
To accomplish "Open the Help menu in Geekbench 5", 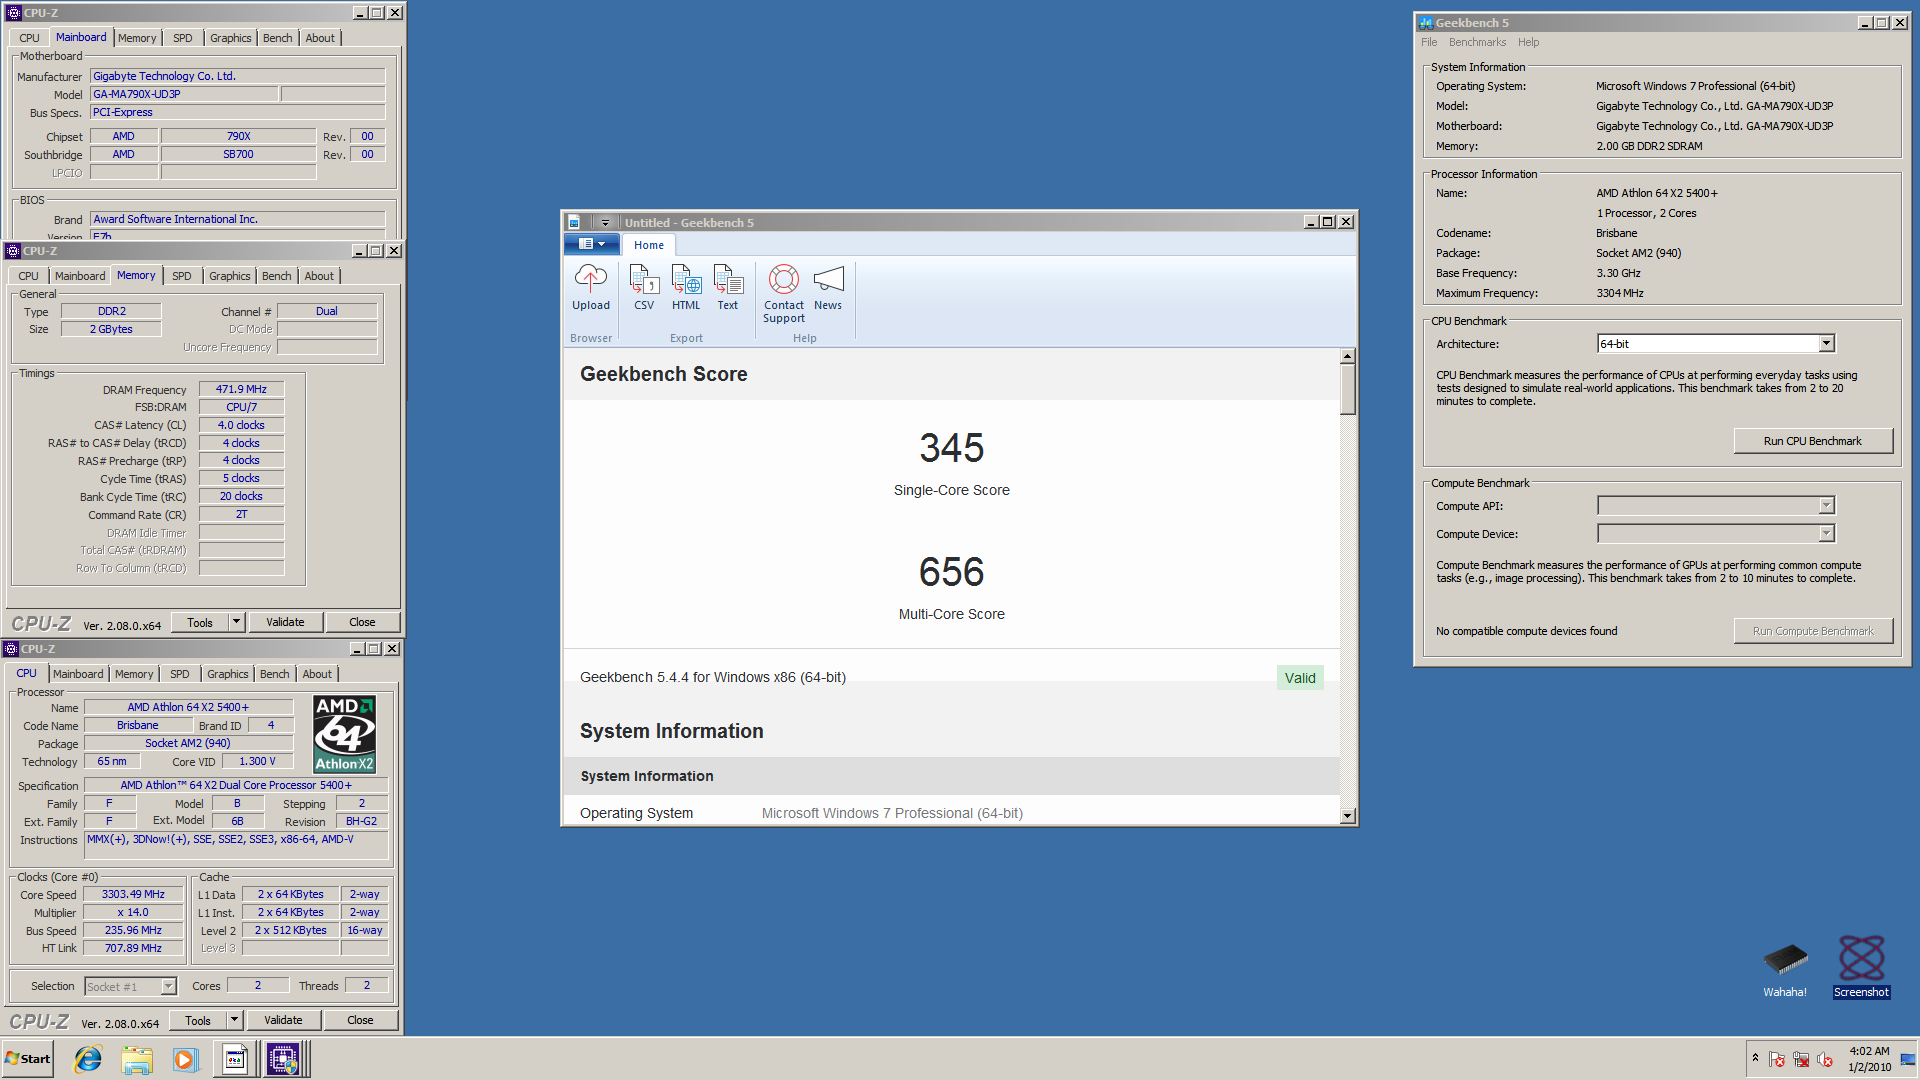I will click(x=1528, y=42).
